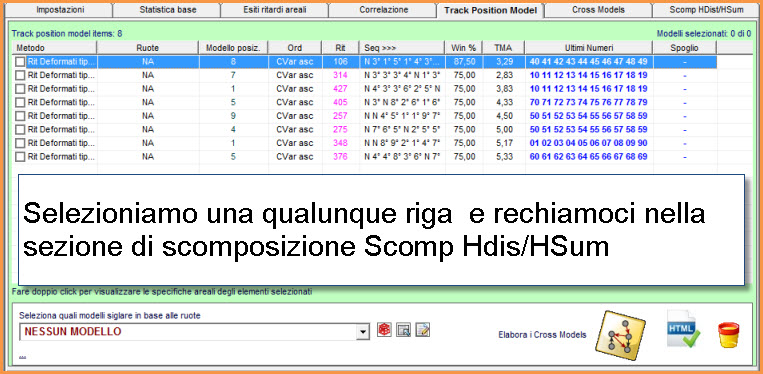Click the Rit column header
The width and height of the screenshot is (763, 374).
click(341, 48)
